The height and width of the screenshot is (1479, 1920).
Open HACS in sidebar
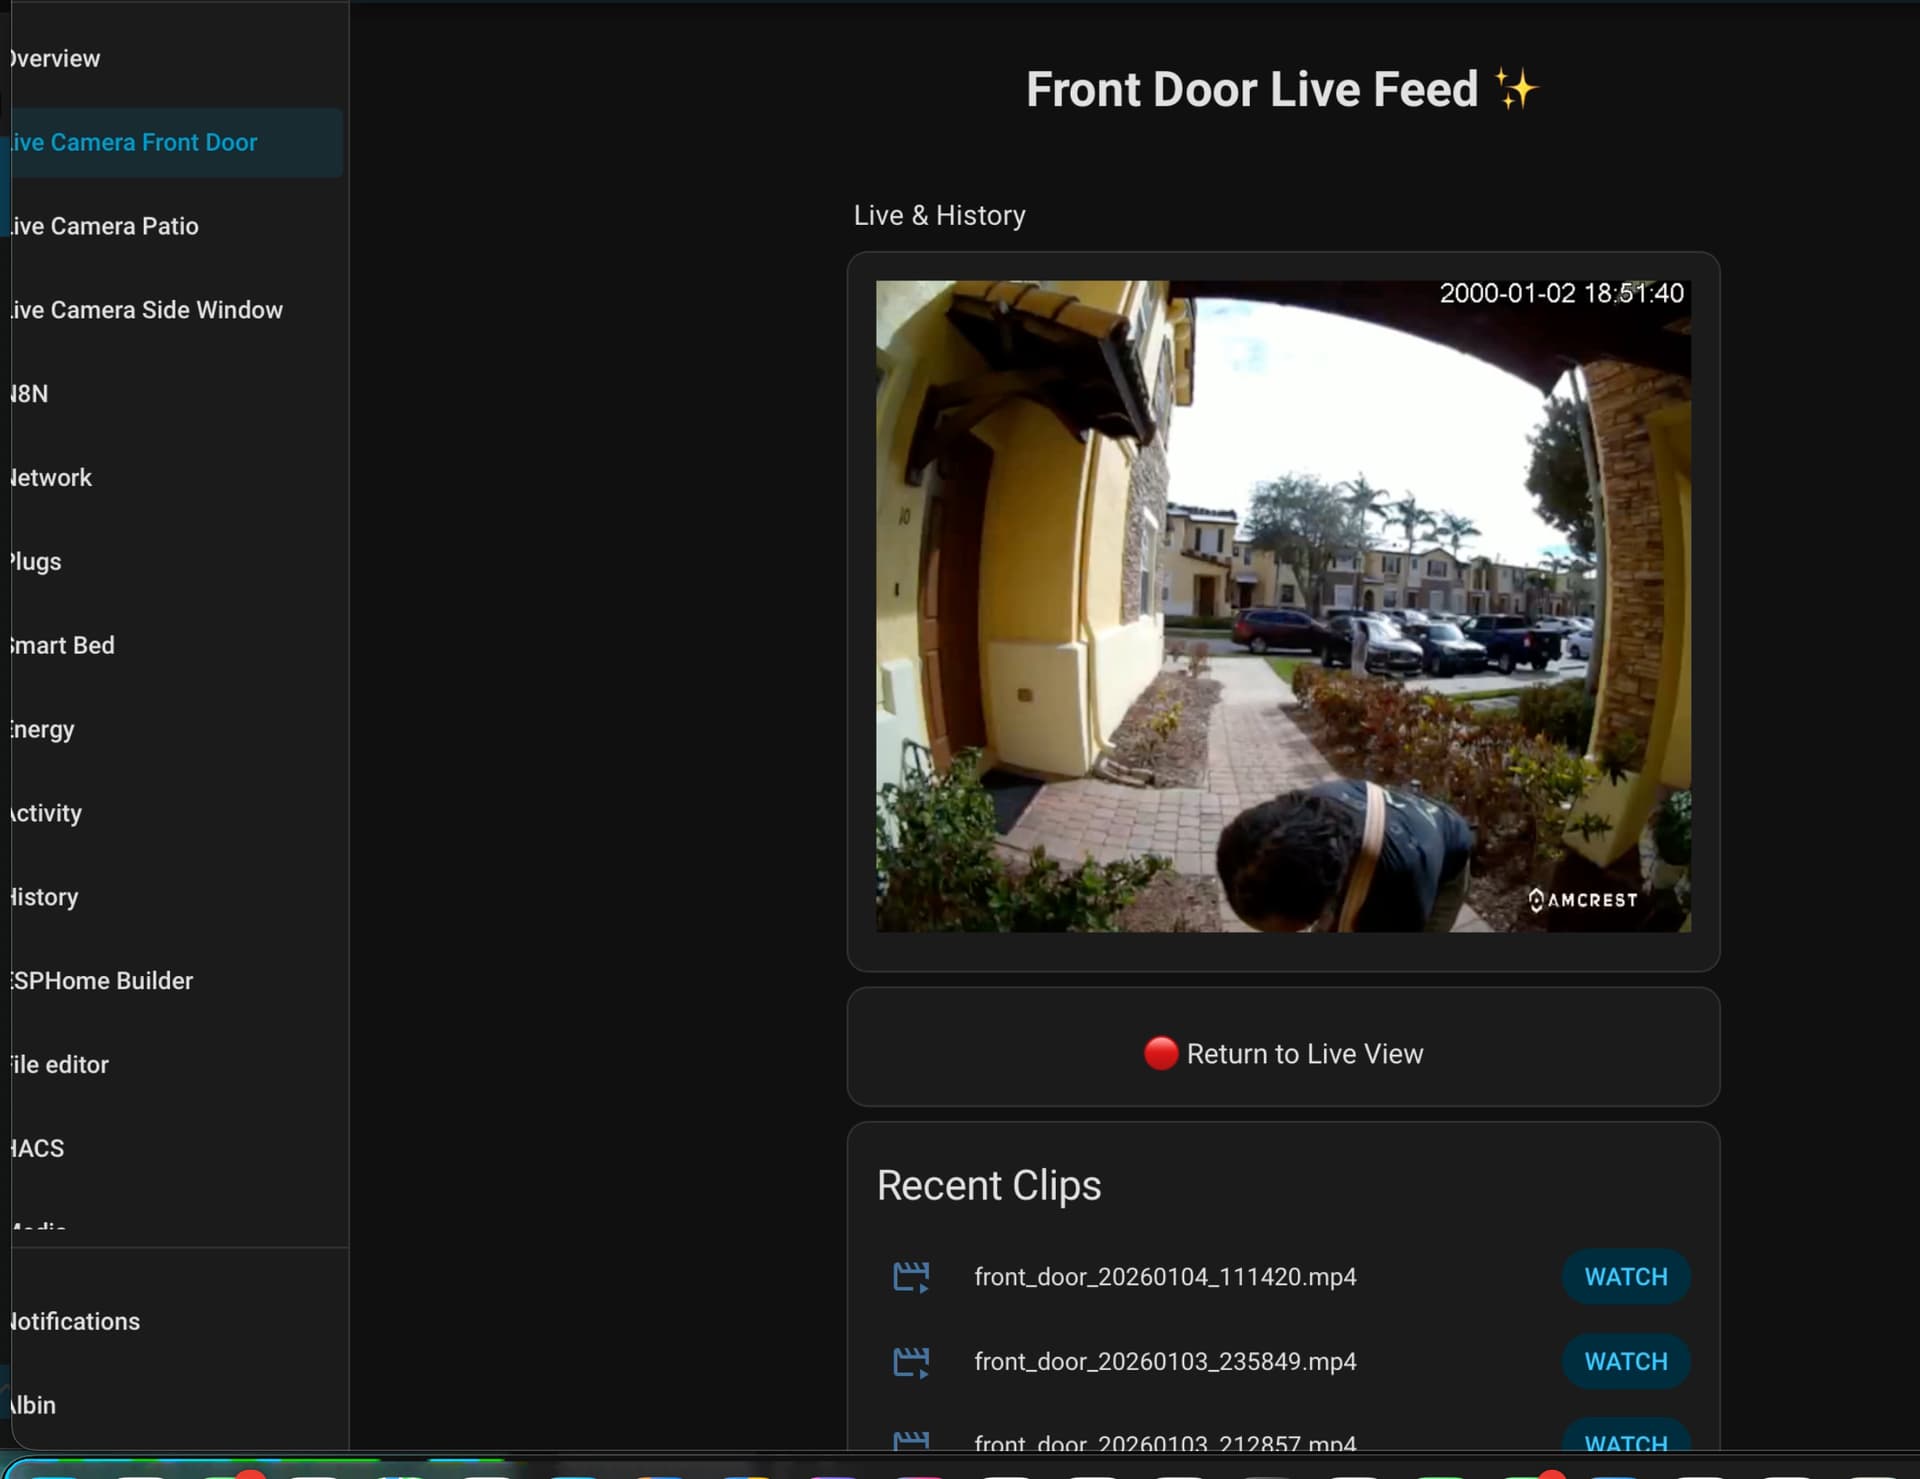38,1149
